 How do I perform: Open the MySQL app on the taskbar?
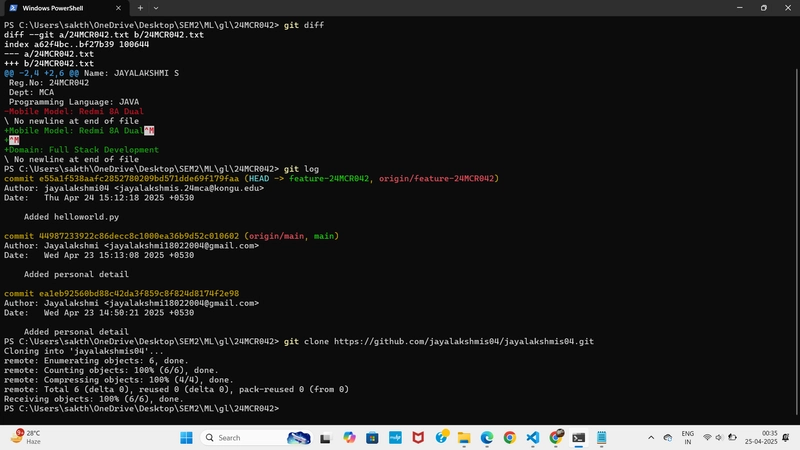point(395,438)
